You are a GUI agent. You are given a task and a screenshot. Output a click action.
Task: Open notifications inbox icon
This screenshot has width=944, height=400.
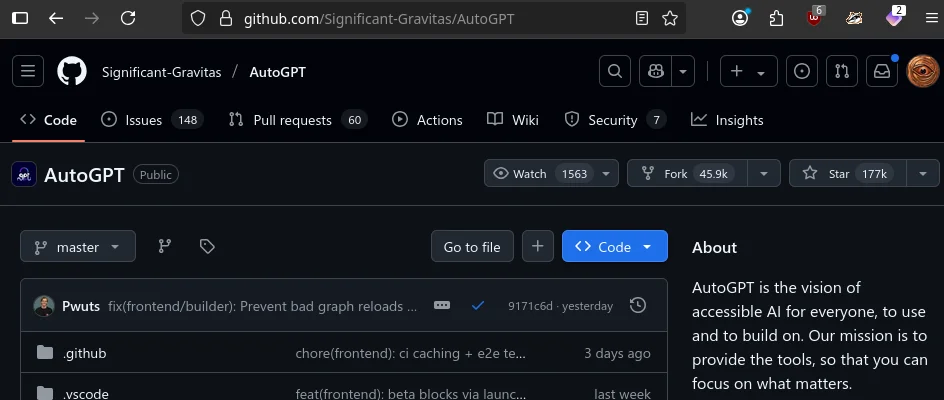click(x=882, y=71)
